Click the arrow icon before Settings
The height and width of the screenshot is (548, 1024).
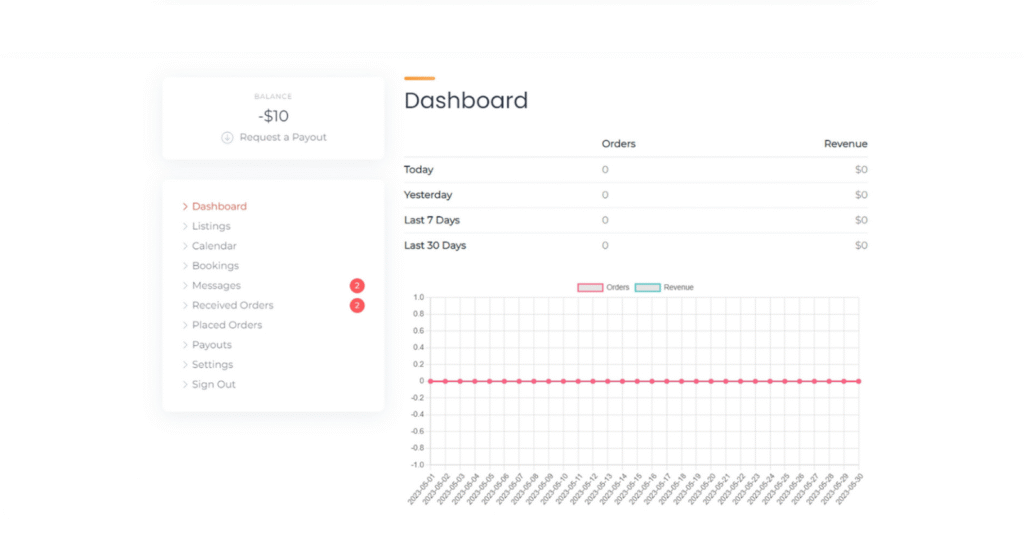[x=185, y=365]
